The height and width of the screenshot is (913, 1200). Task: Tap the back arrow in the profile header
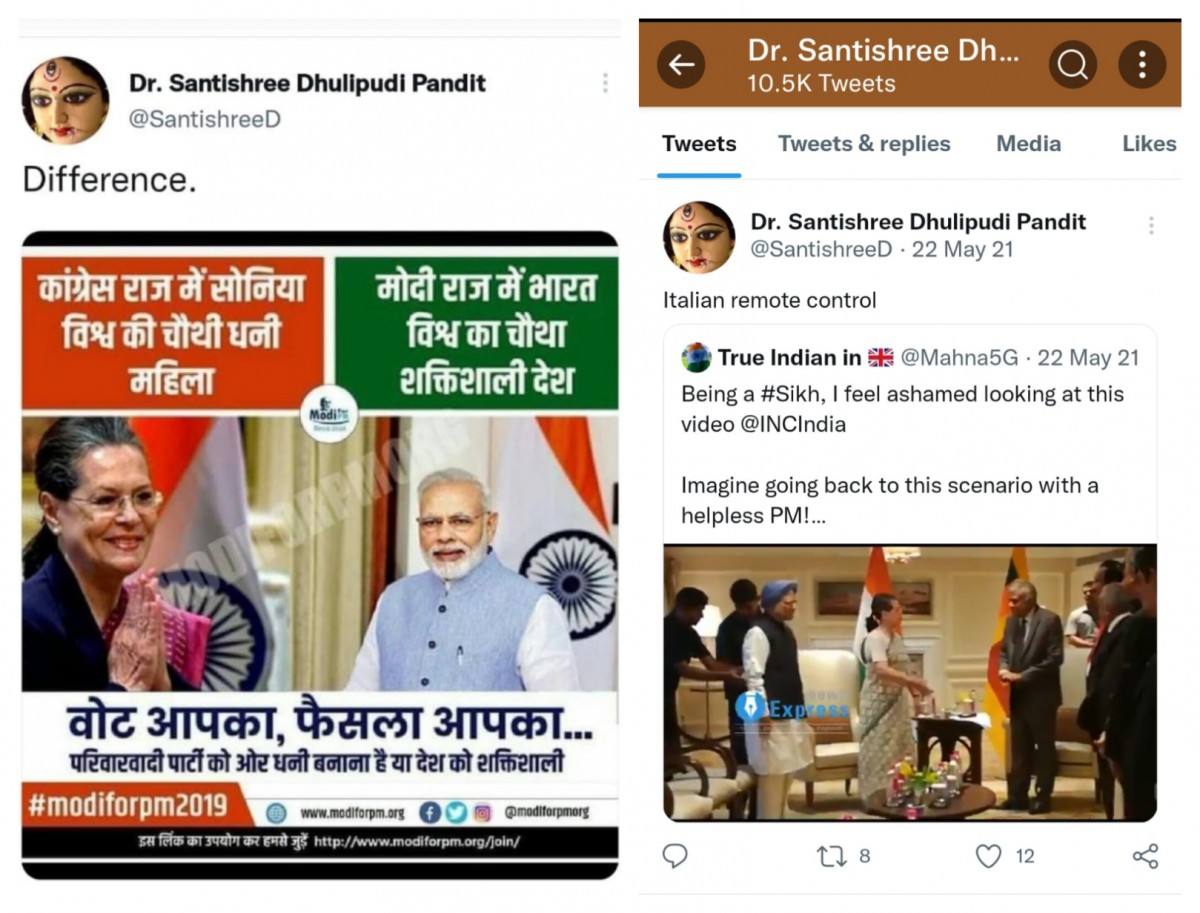(681, 65)
